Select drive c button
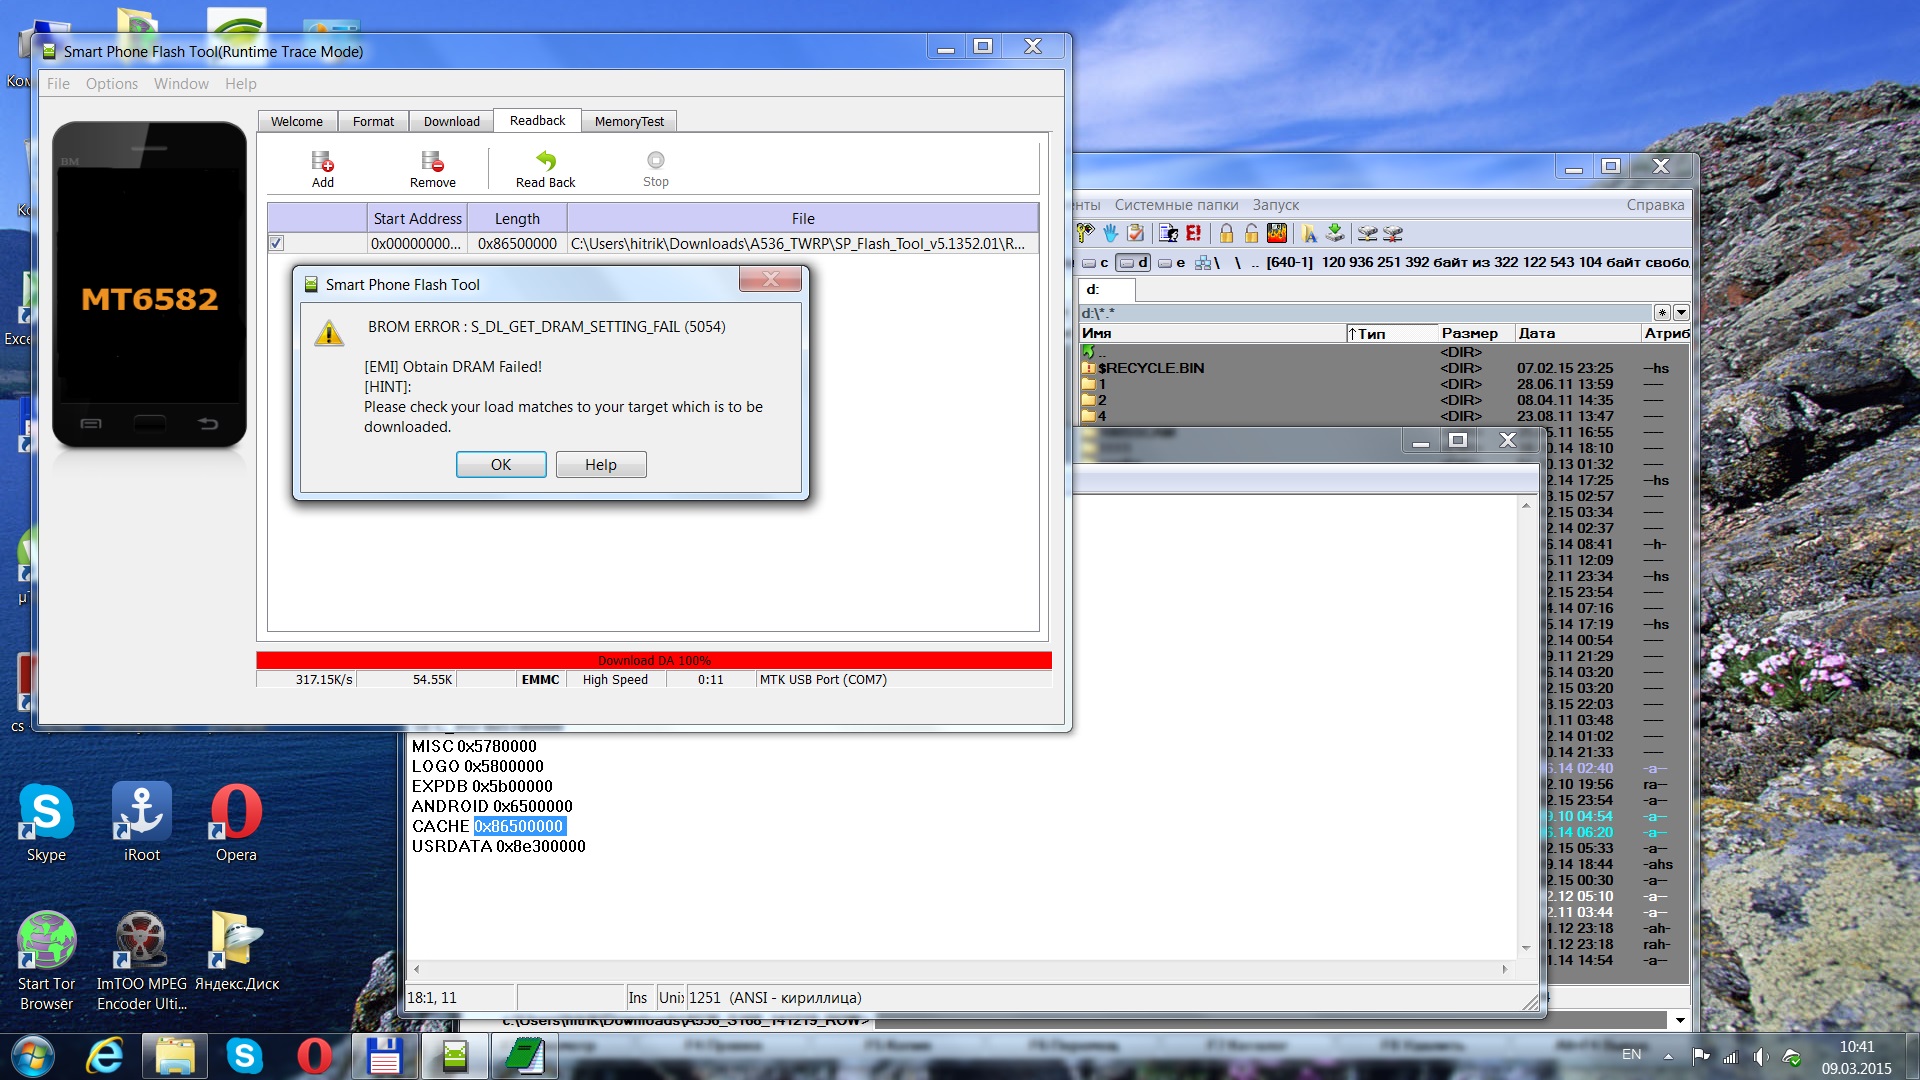 pos(1096,263)
